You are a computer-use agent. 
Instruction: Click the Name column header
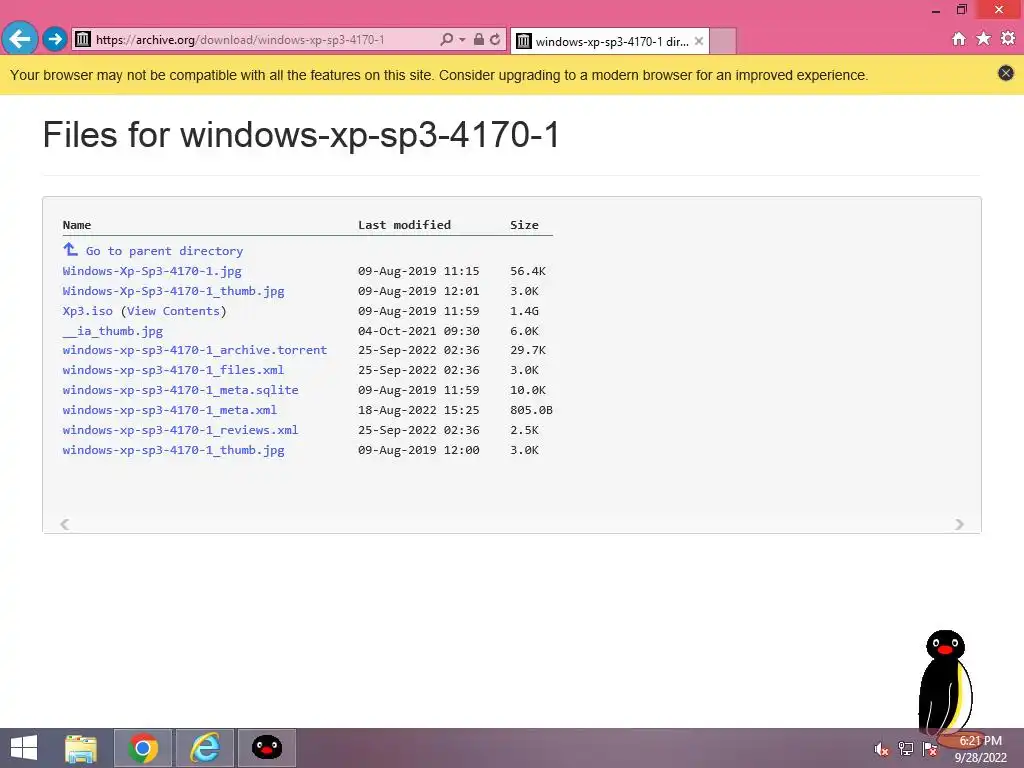(77, 225)
